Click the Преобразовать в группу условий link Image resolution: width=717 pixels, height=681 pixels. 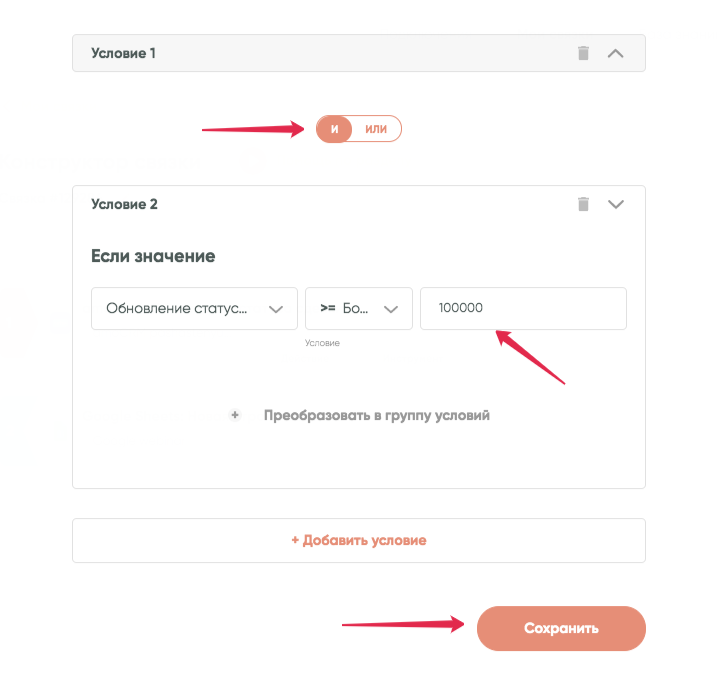[x=376, y=415]
